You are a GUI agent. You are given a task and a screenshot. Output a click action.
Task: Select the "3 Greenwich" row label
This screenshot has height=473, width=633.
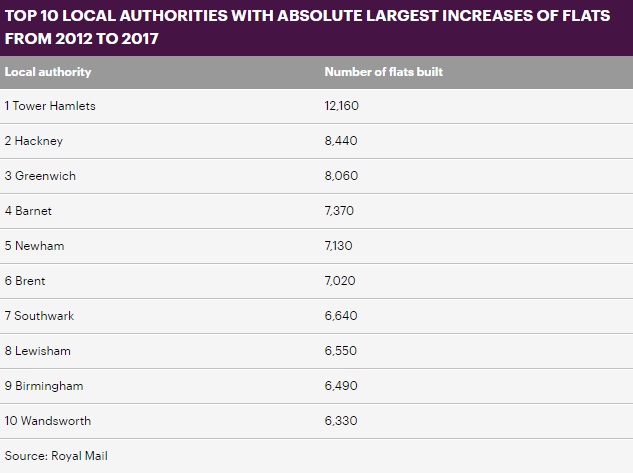click(41, 176)
